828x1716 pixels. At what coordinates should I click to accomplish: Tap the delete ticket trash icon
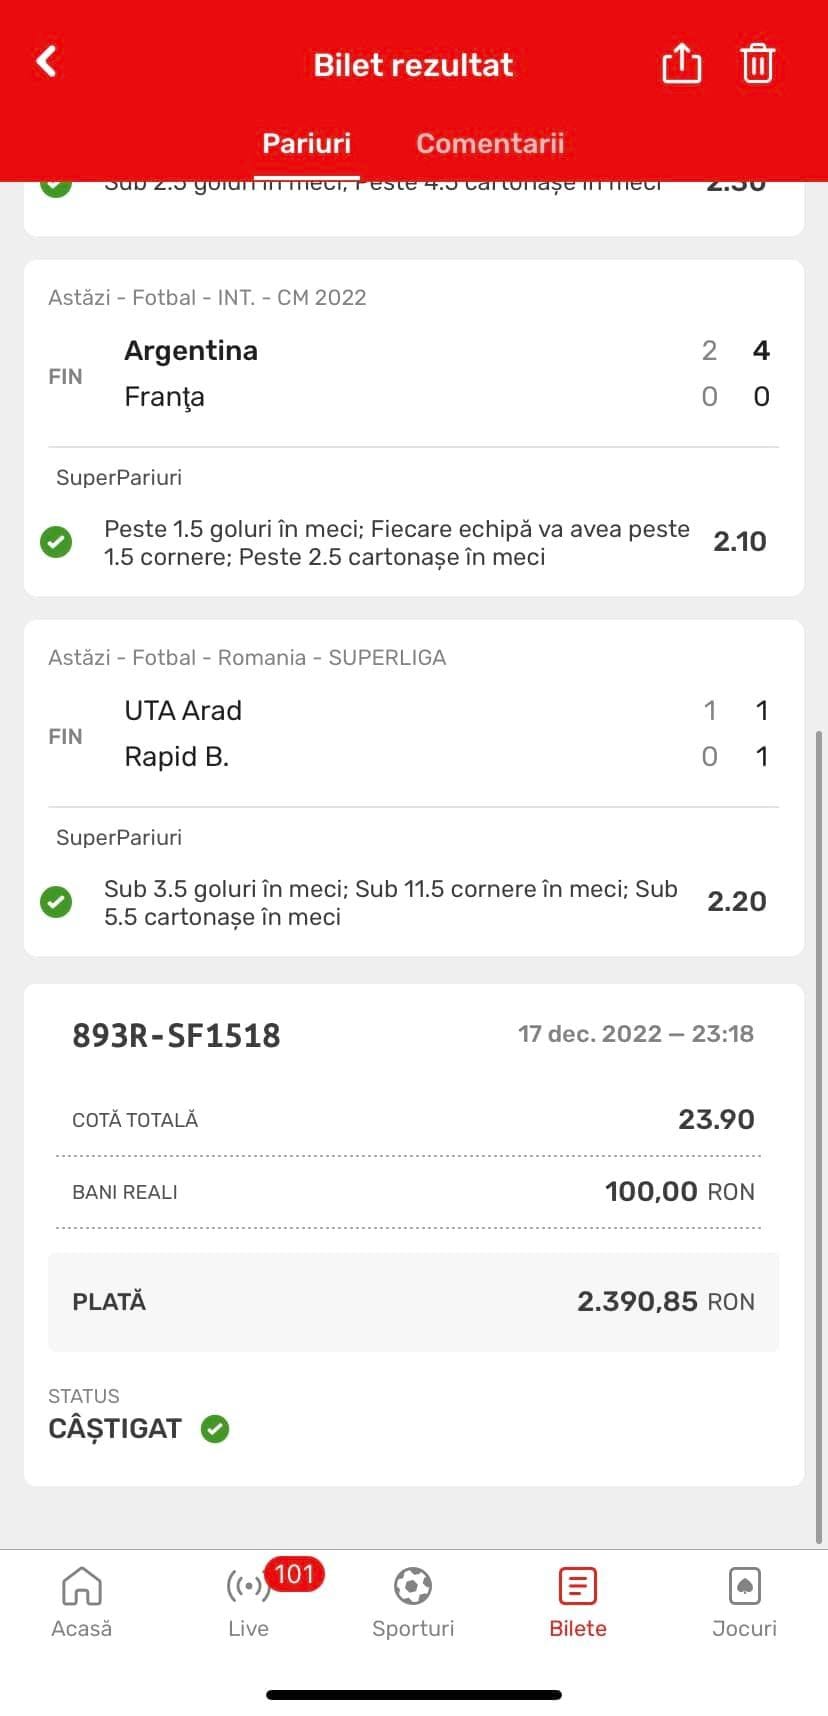click(757, 64)
